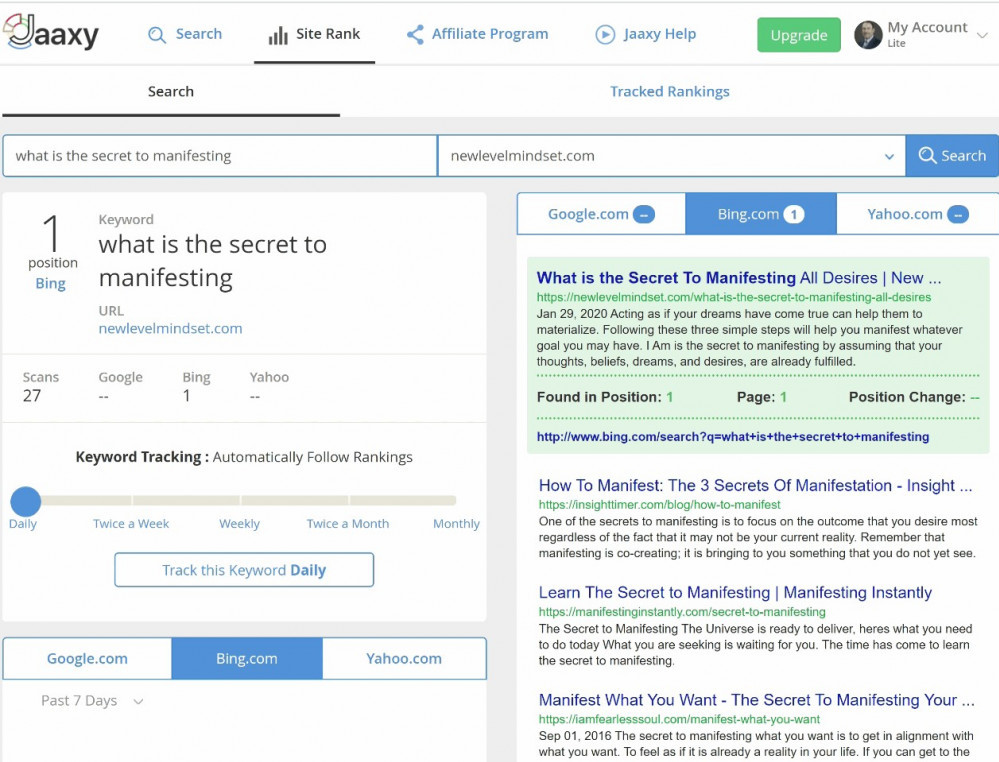Select Monthly tracking frequency

(x=456, y=524)
